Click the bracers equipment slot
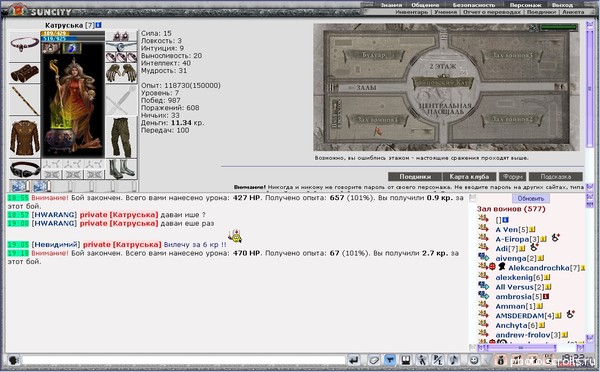Viewport: 600px width, 372px height. click(x=24, y=73)
